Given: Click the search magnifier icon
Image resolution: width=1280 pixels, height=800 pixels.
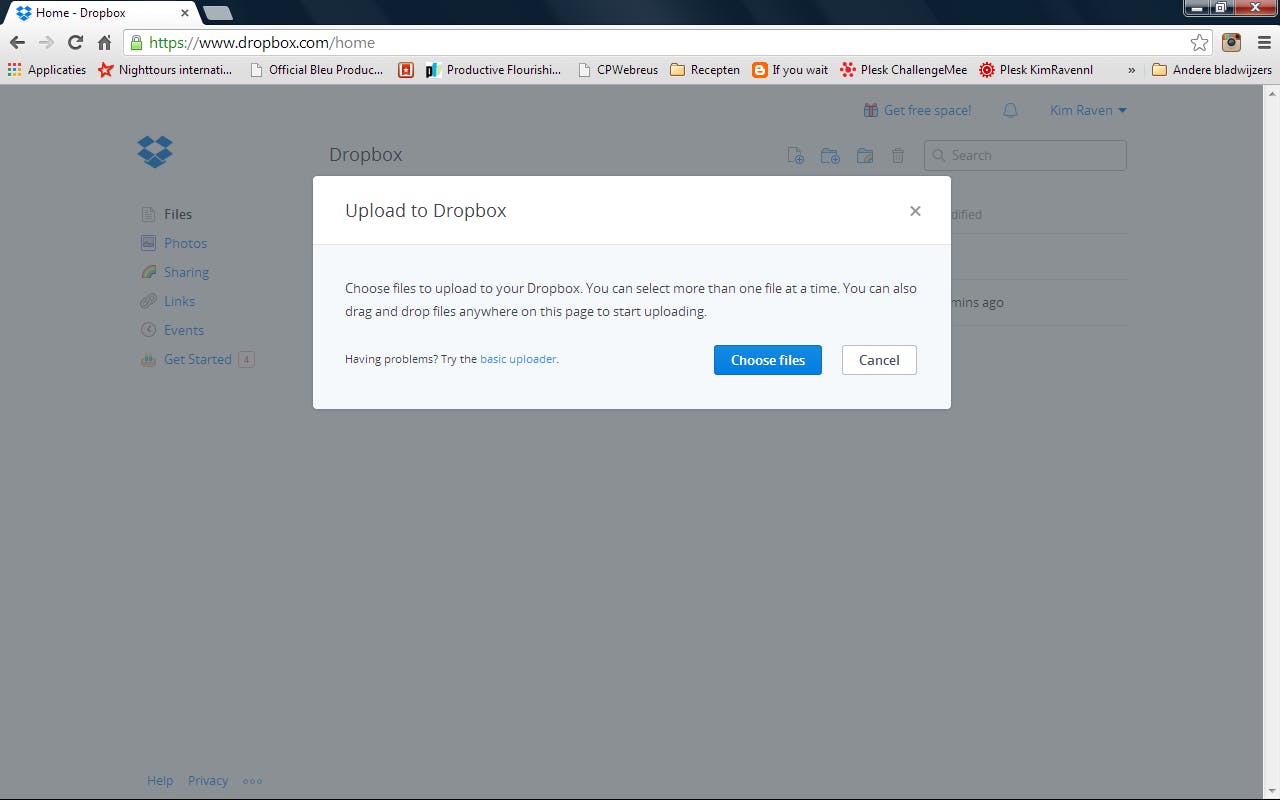Looking at the screenshot, I should 939,155.
